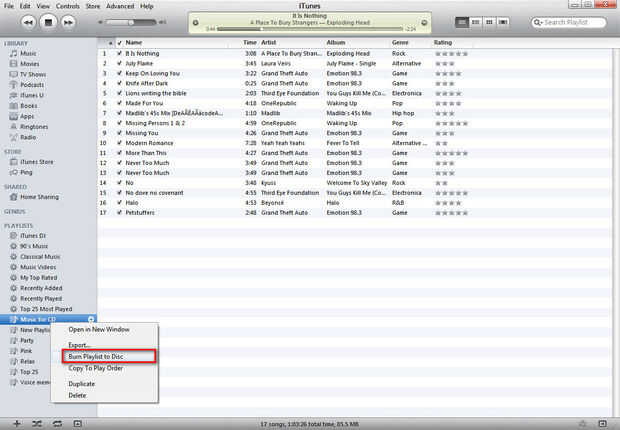Choose Duplicate from the context menu
620x430 pixels.
(x=81, y=384)
